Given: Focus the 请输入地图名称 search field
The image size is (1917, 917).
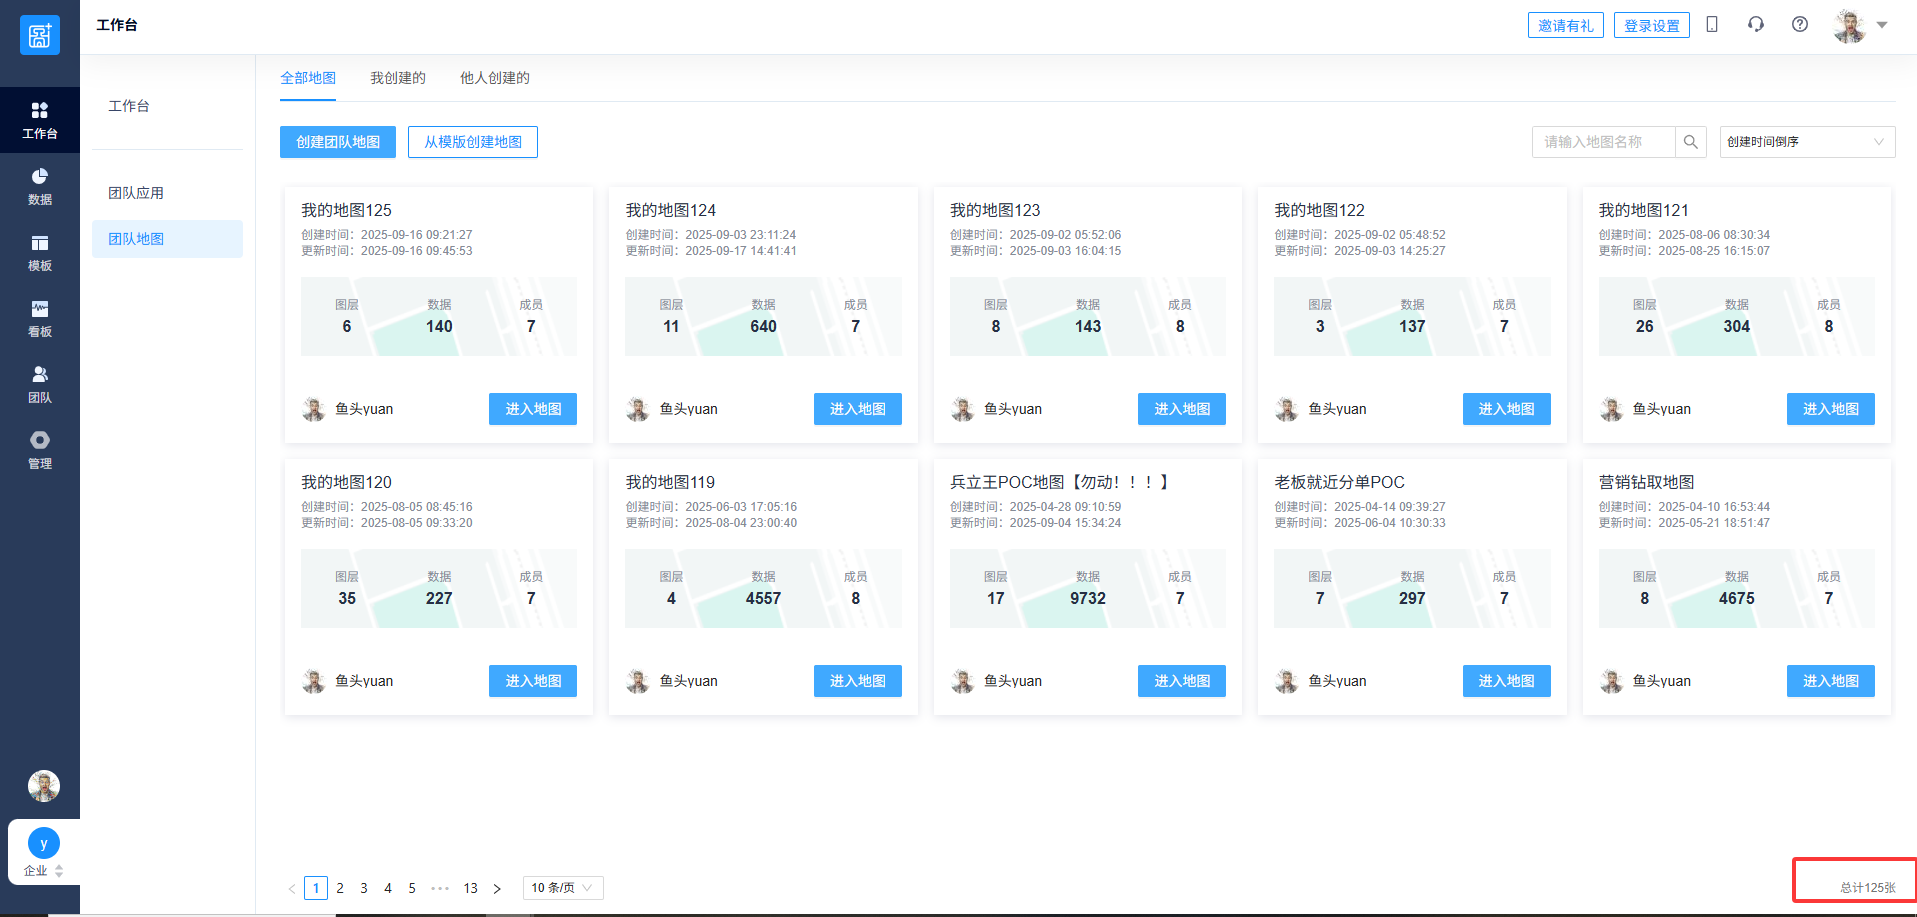Looking at the screenshot, I should pos(1603,142).
